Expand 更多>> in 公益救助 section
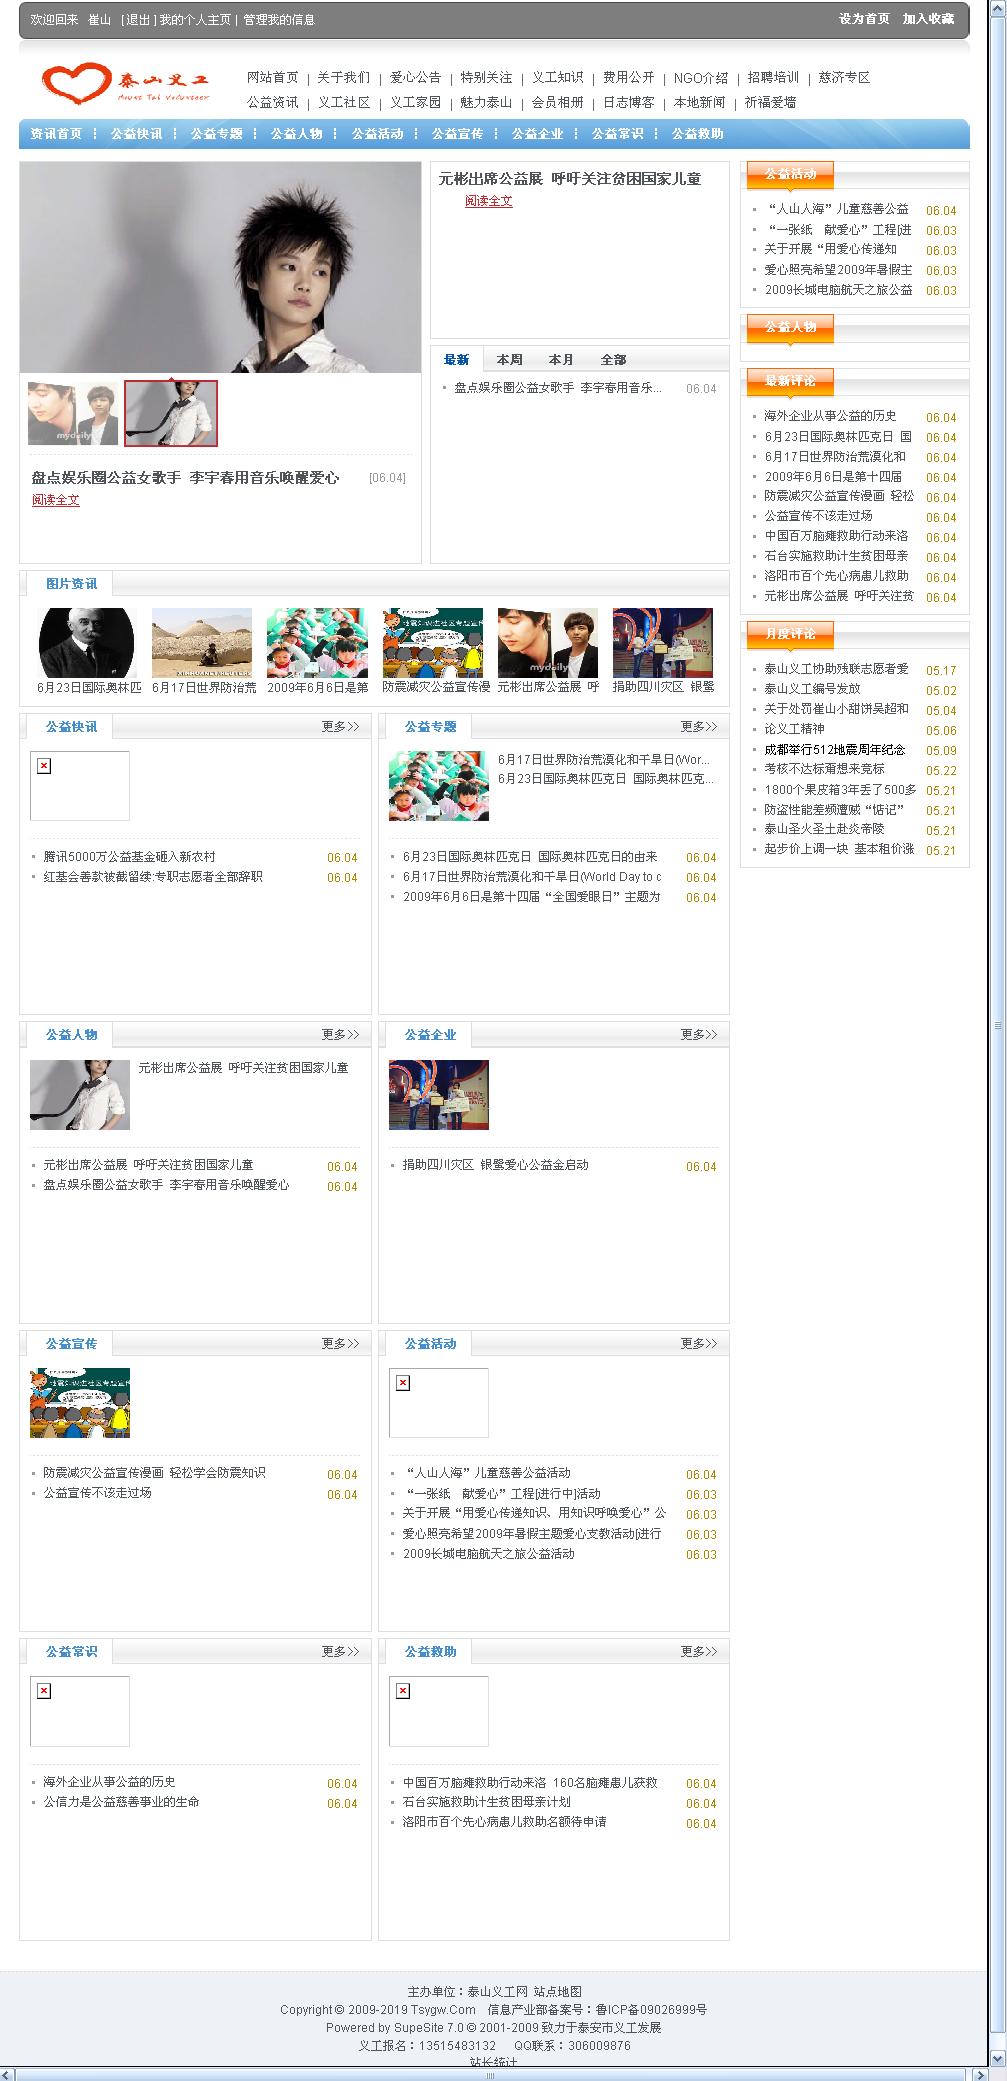 click(x=699, y=1652)
